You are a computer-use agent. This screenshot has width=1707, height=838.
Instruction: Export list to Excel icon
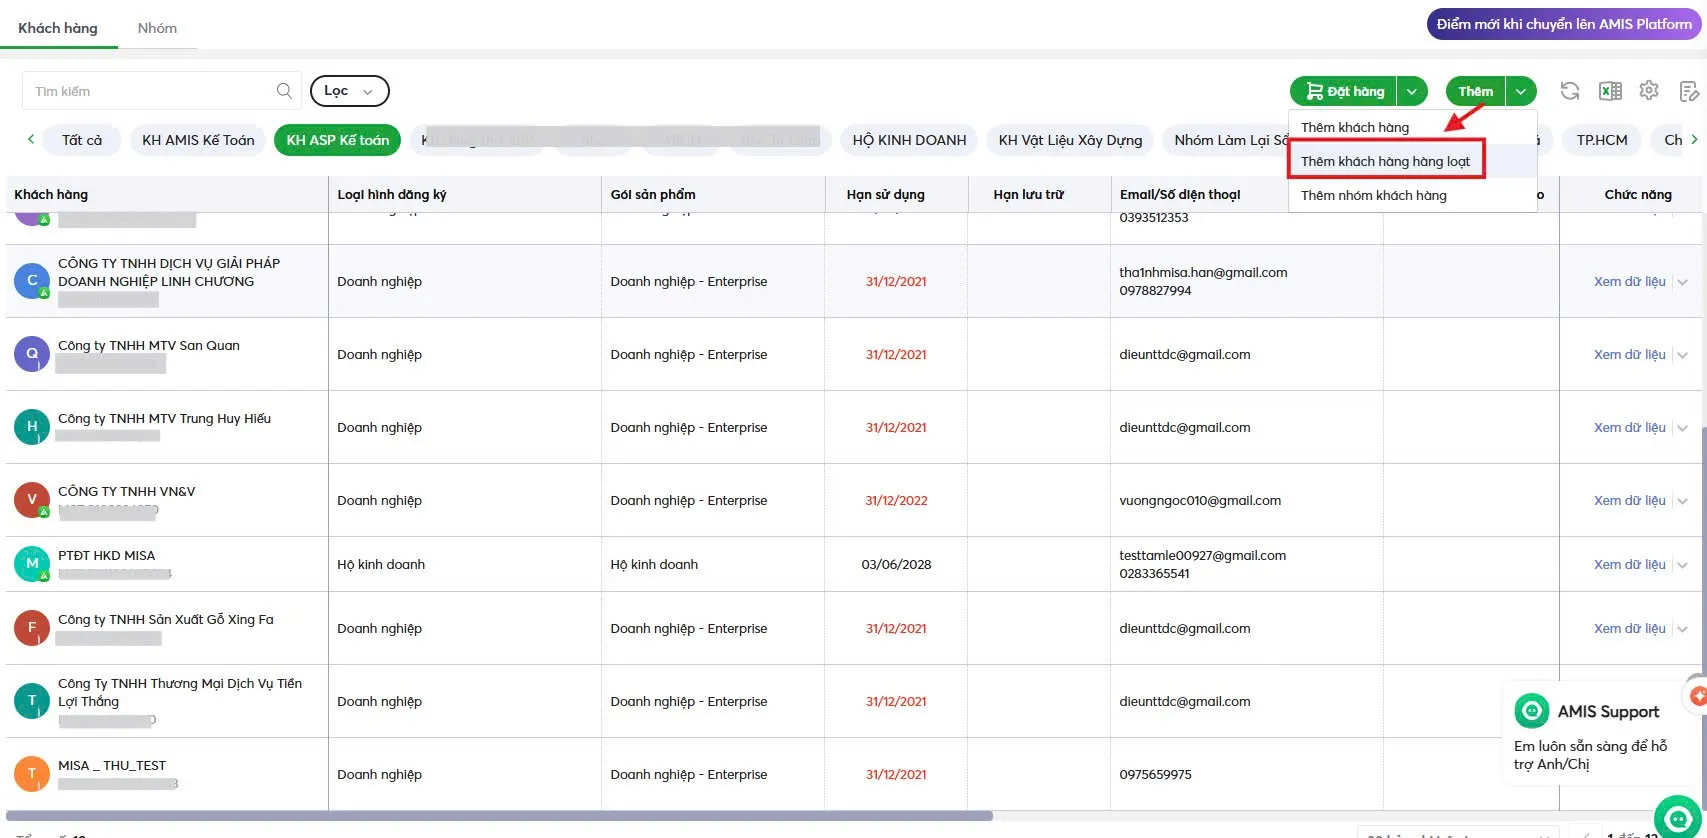[x=1610, y=91]
